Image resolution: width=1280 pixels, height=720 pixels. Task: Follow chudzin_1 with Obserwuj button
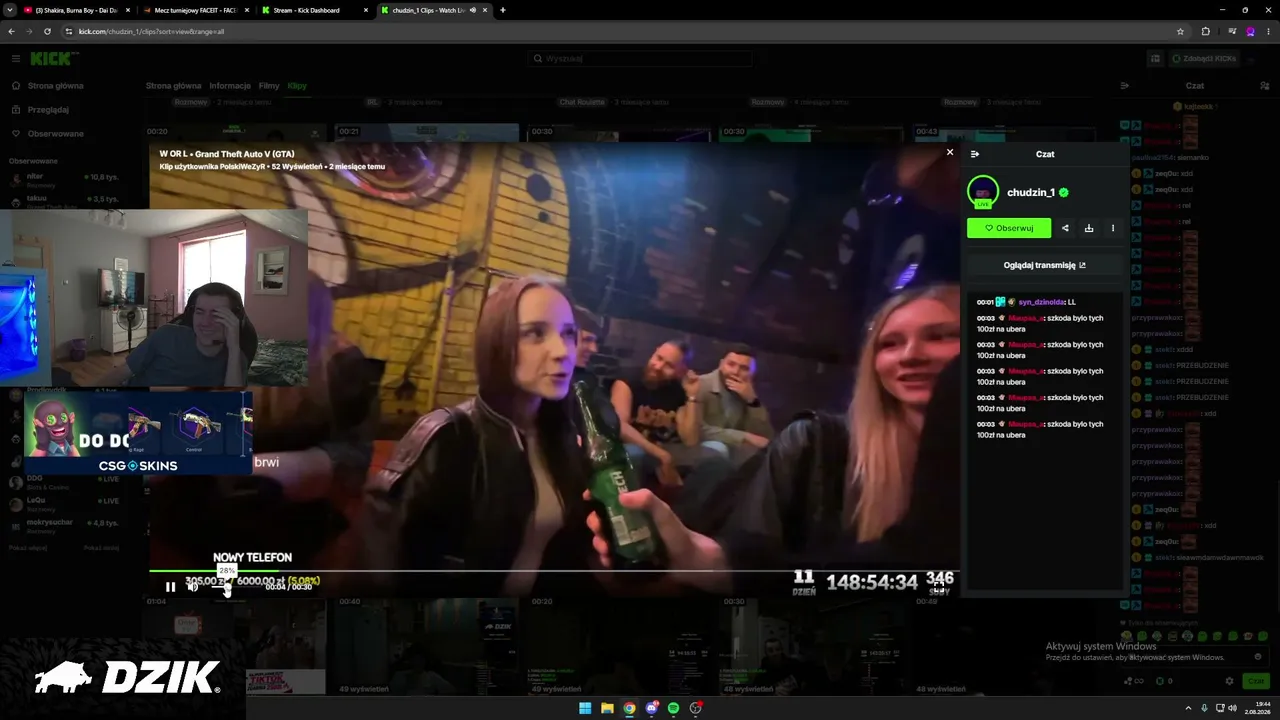coord(1009,228)
